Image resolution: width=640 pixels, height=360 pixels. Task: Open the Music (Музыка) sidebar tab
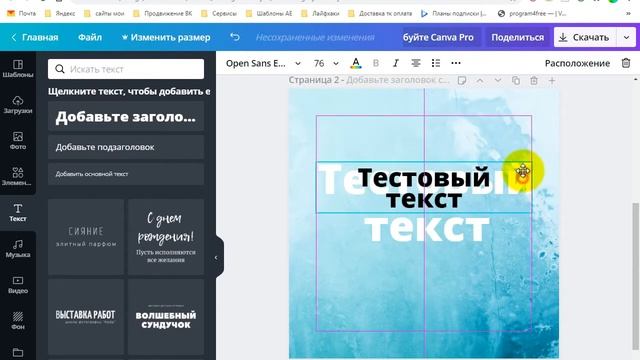click(x=18, y=249)
